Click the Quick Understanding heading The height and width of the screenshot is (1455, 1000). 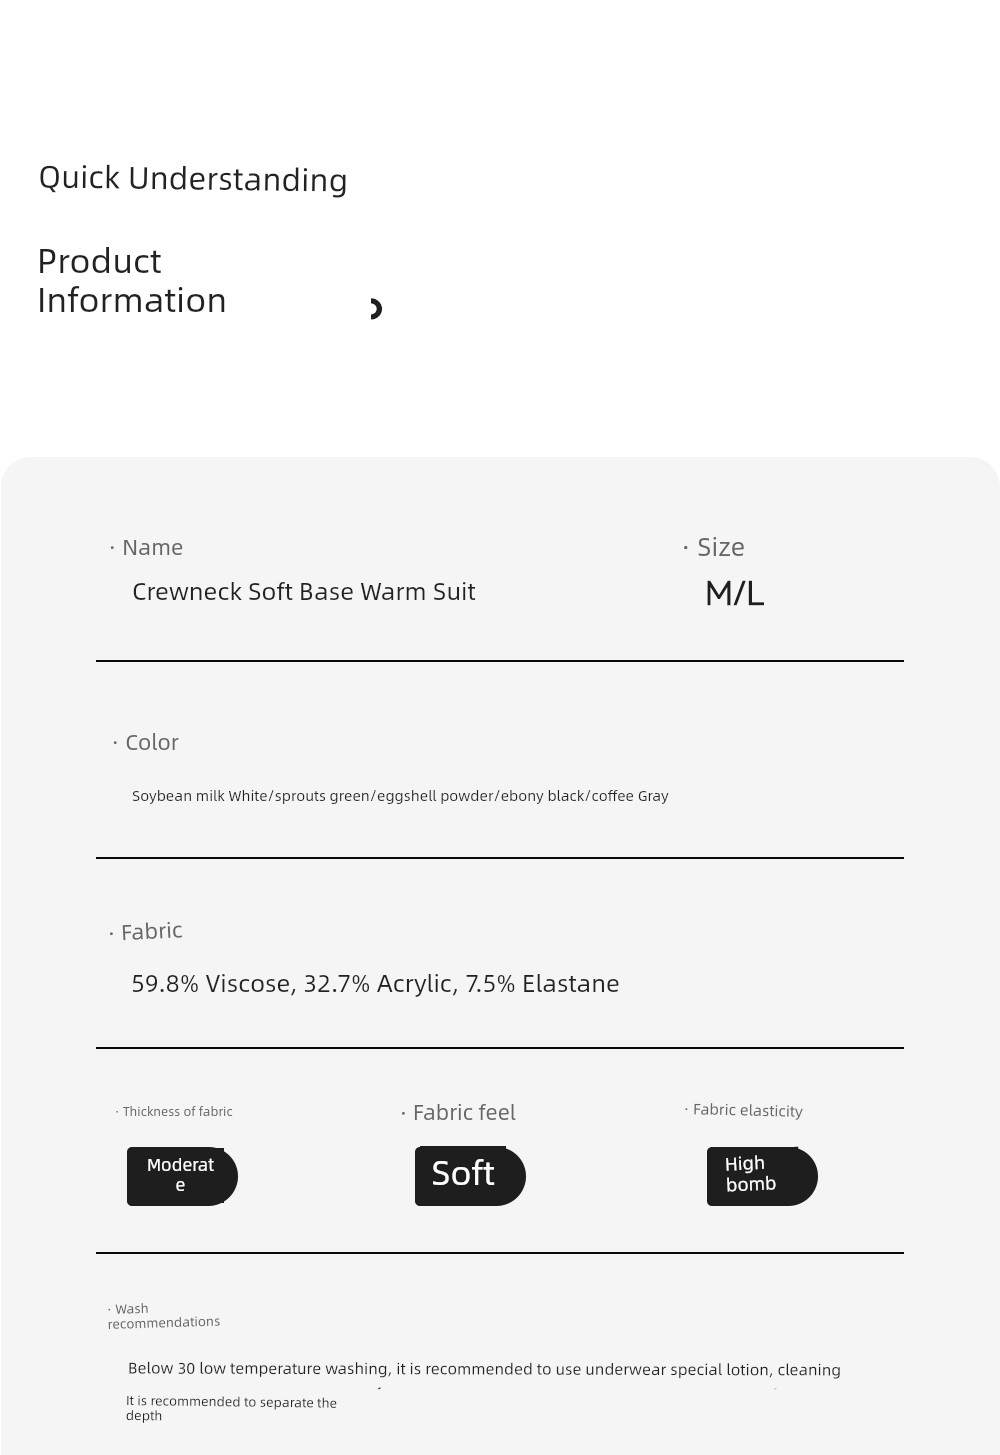[193, 179]
